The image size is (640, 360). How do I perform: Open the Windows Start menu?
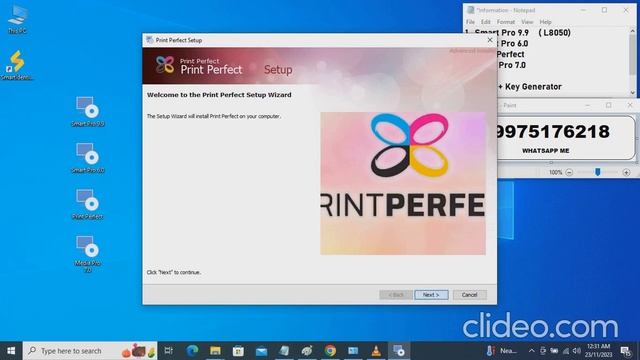coord(11,351)
